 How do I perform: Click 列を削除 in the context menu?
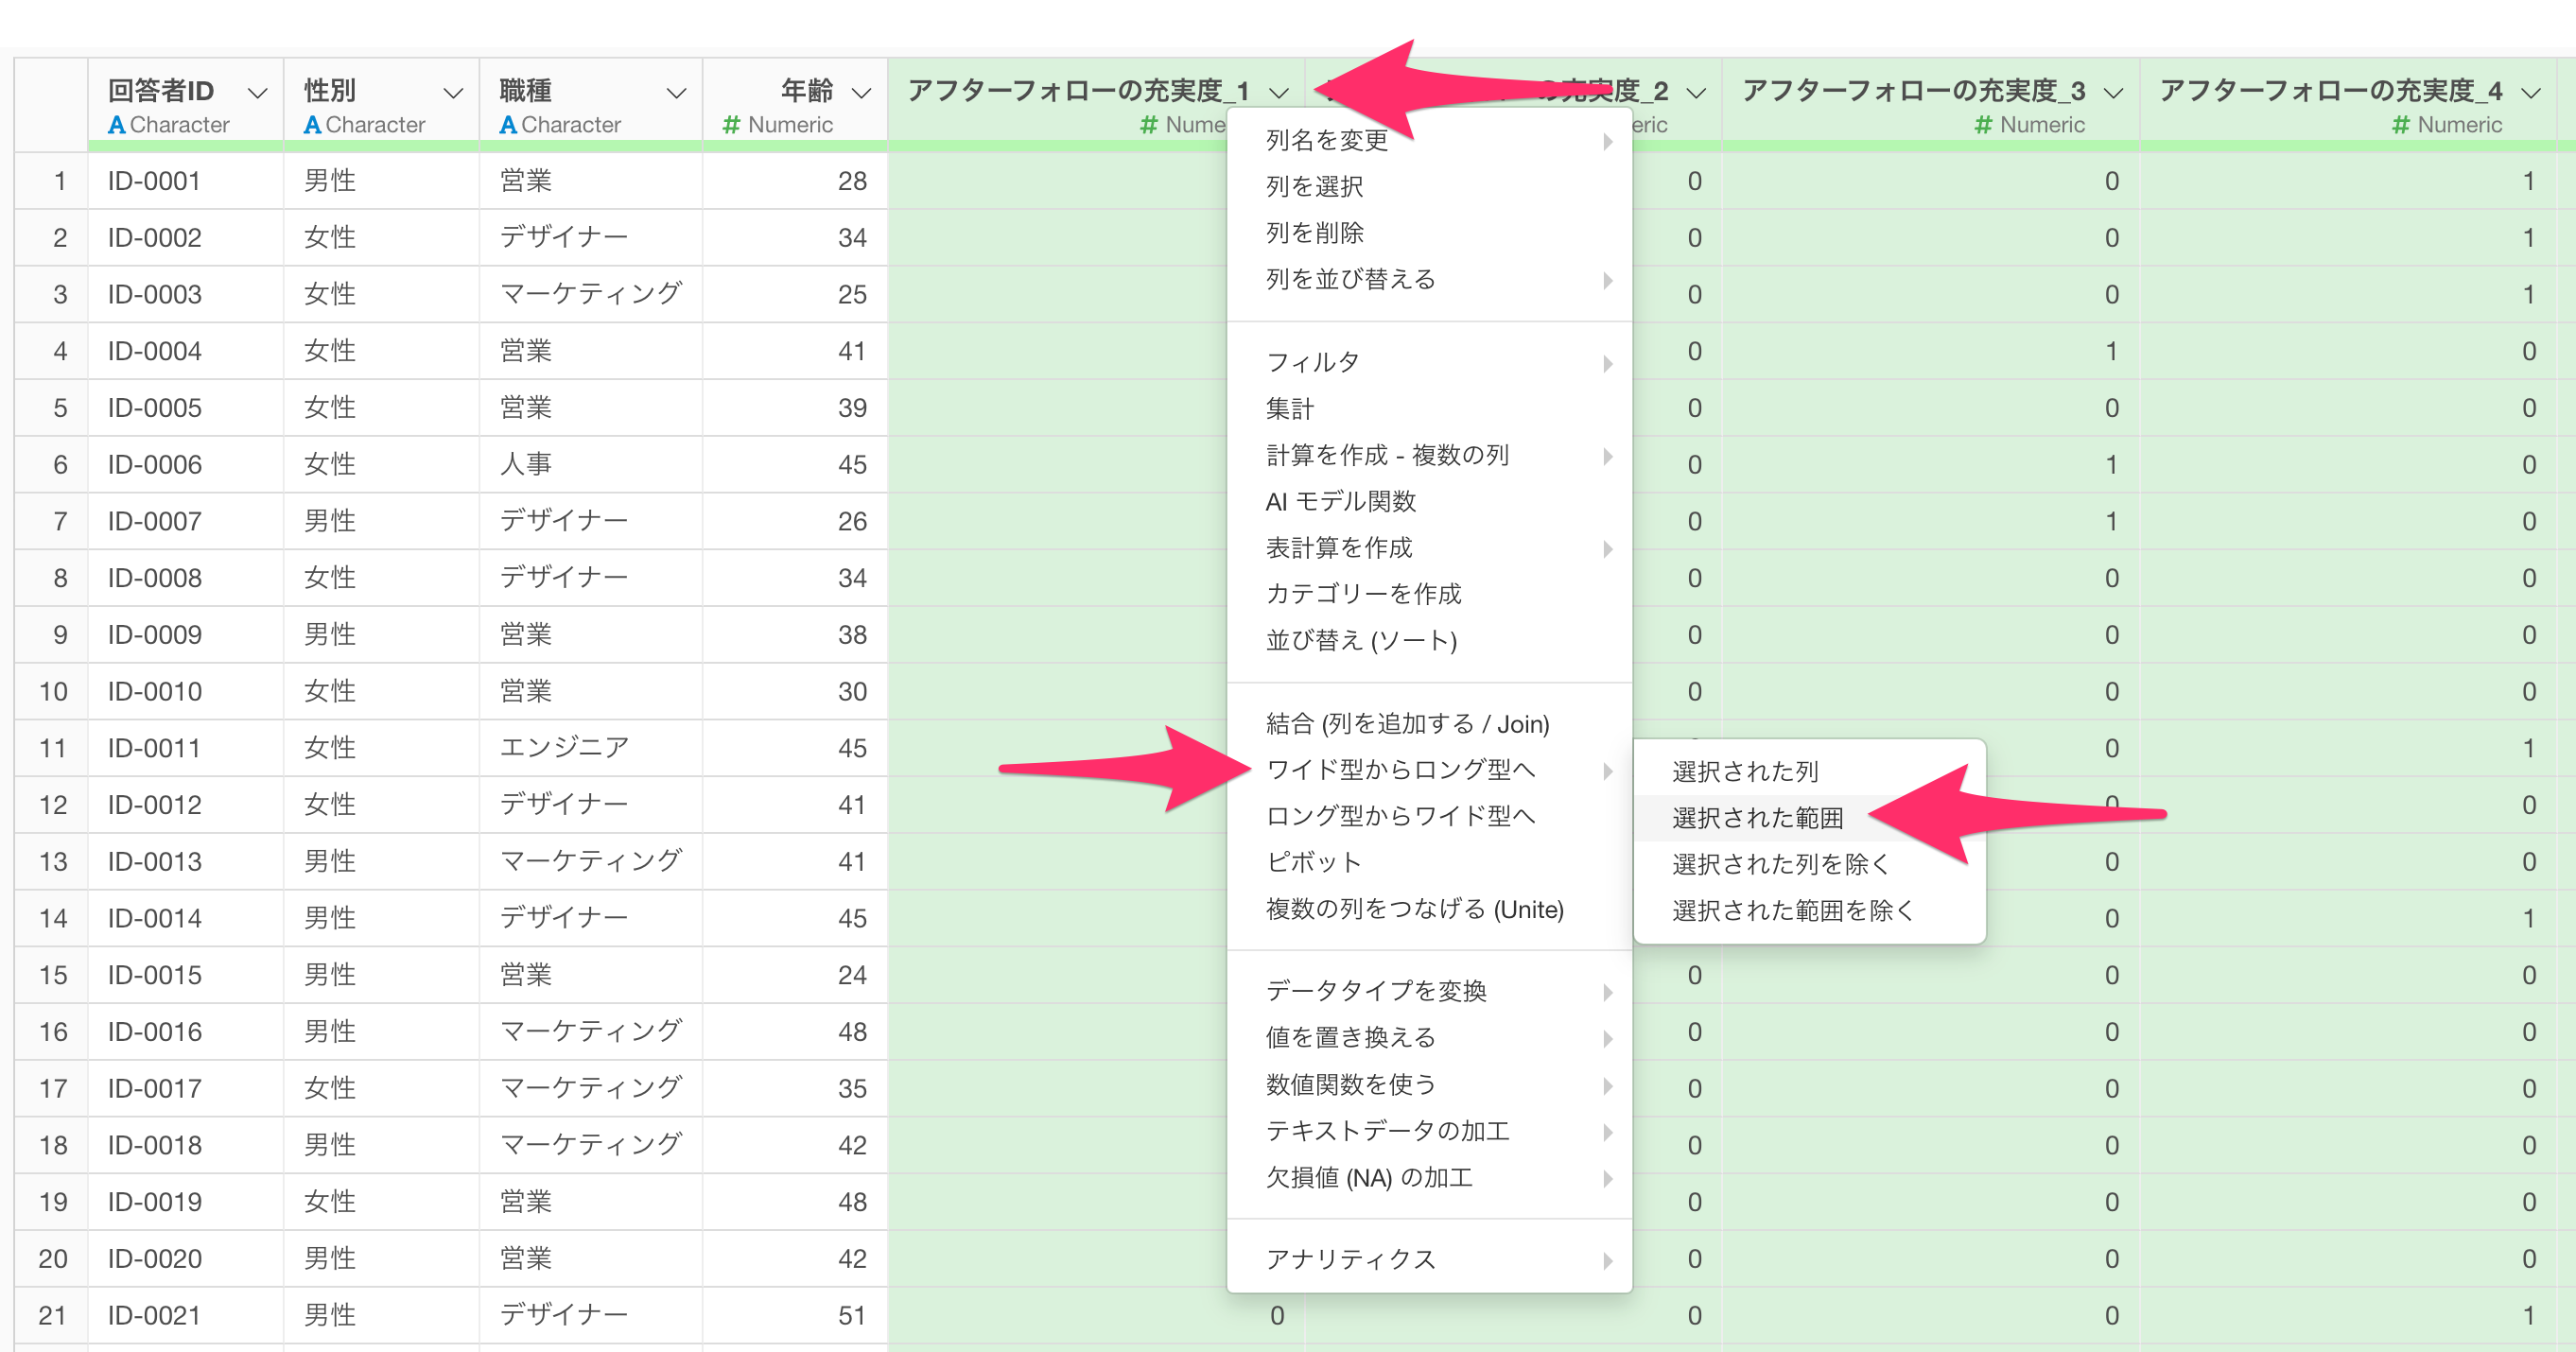coord(1314,233)
